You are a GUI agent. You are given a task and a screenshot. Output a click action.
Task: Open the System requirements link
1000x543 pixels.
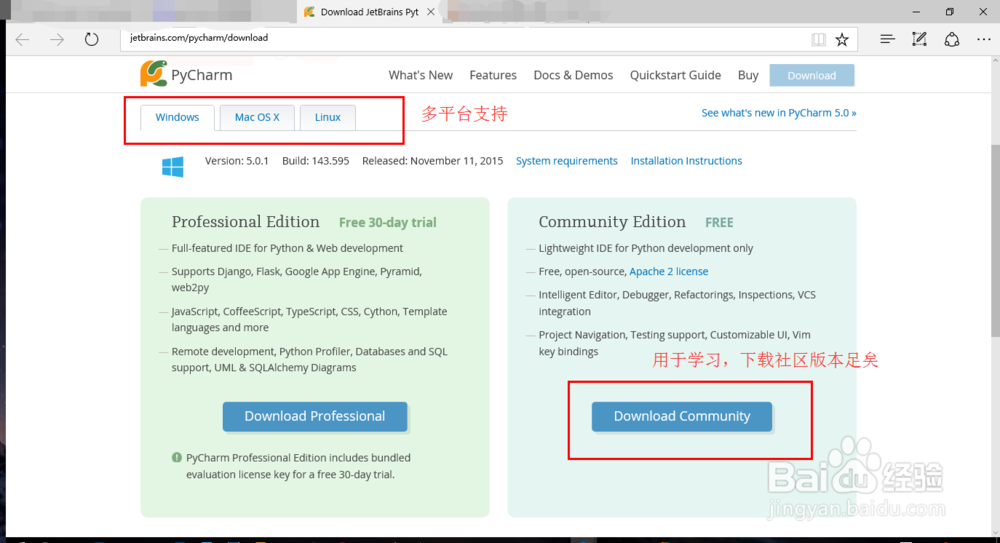566,161
